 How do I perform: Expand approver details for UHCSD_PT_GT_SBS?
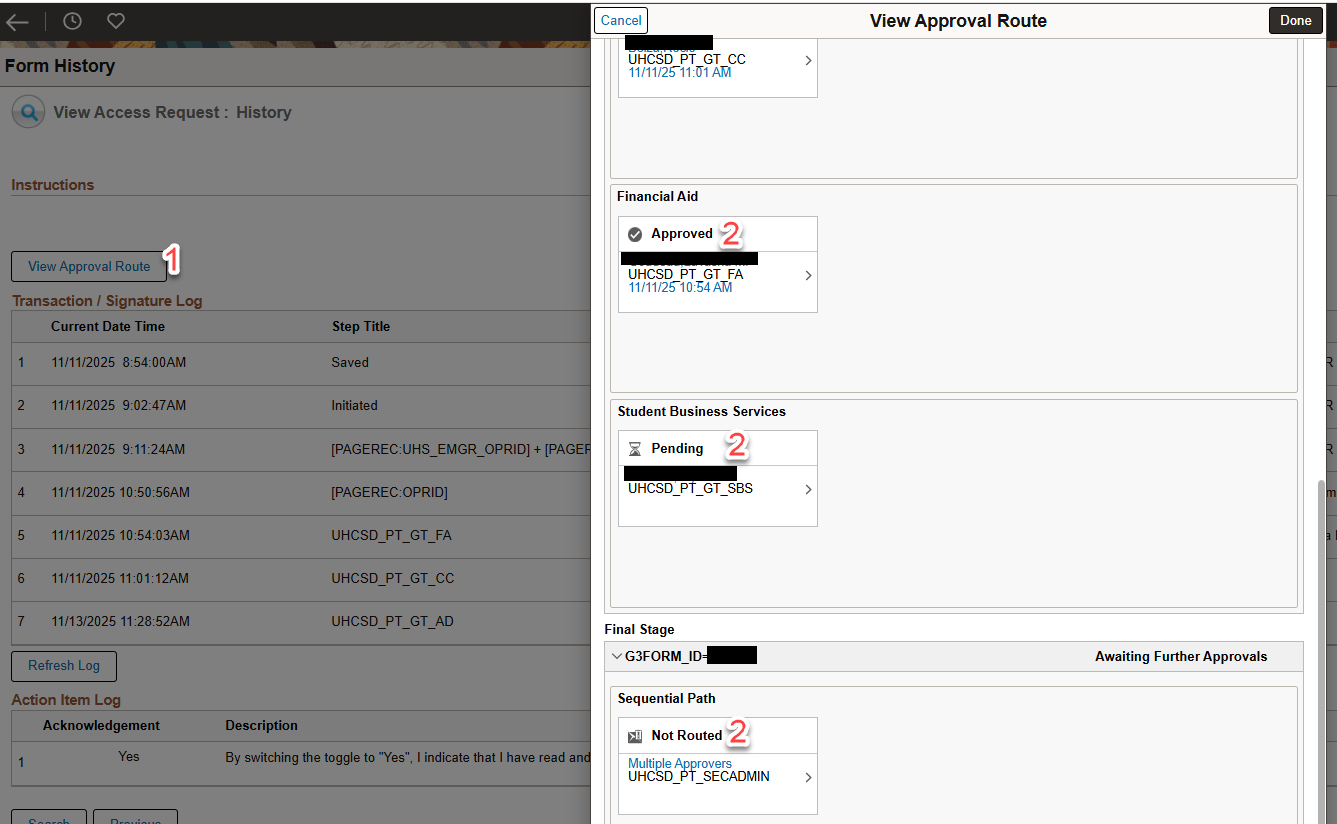(x=808, y=489)
